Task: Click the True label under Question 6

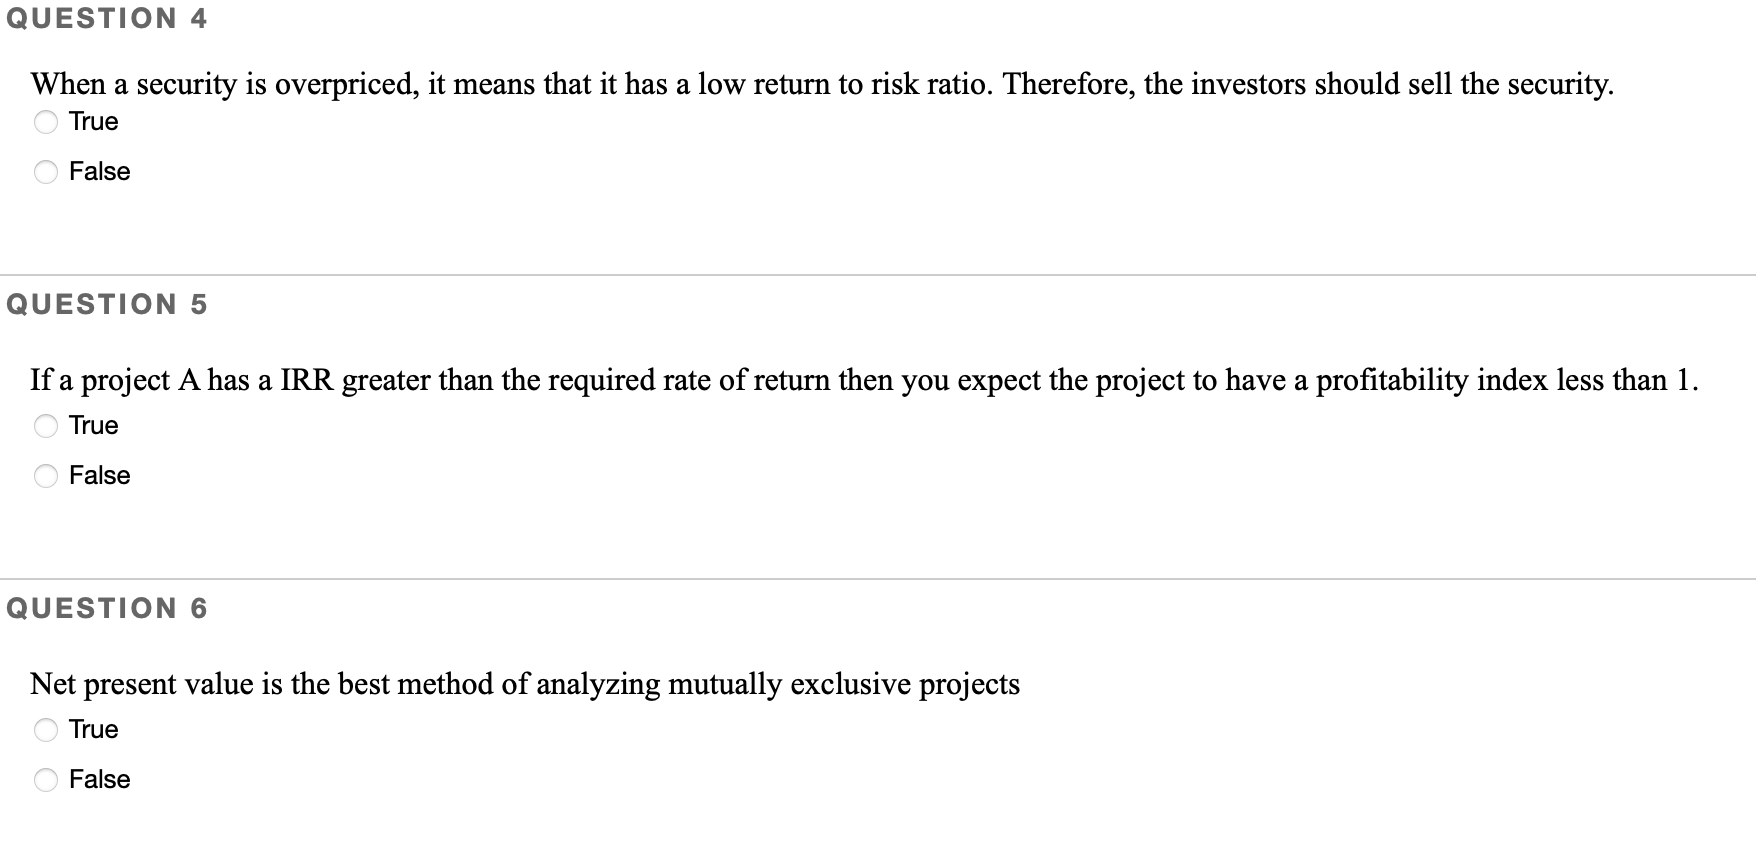Action: (92, 729)
